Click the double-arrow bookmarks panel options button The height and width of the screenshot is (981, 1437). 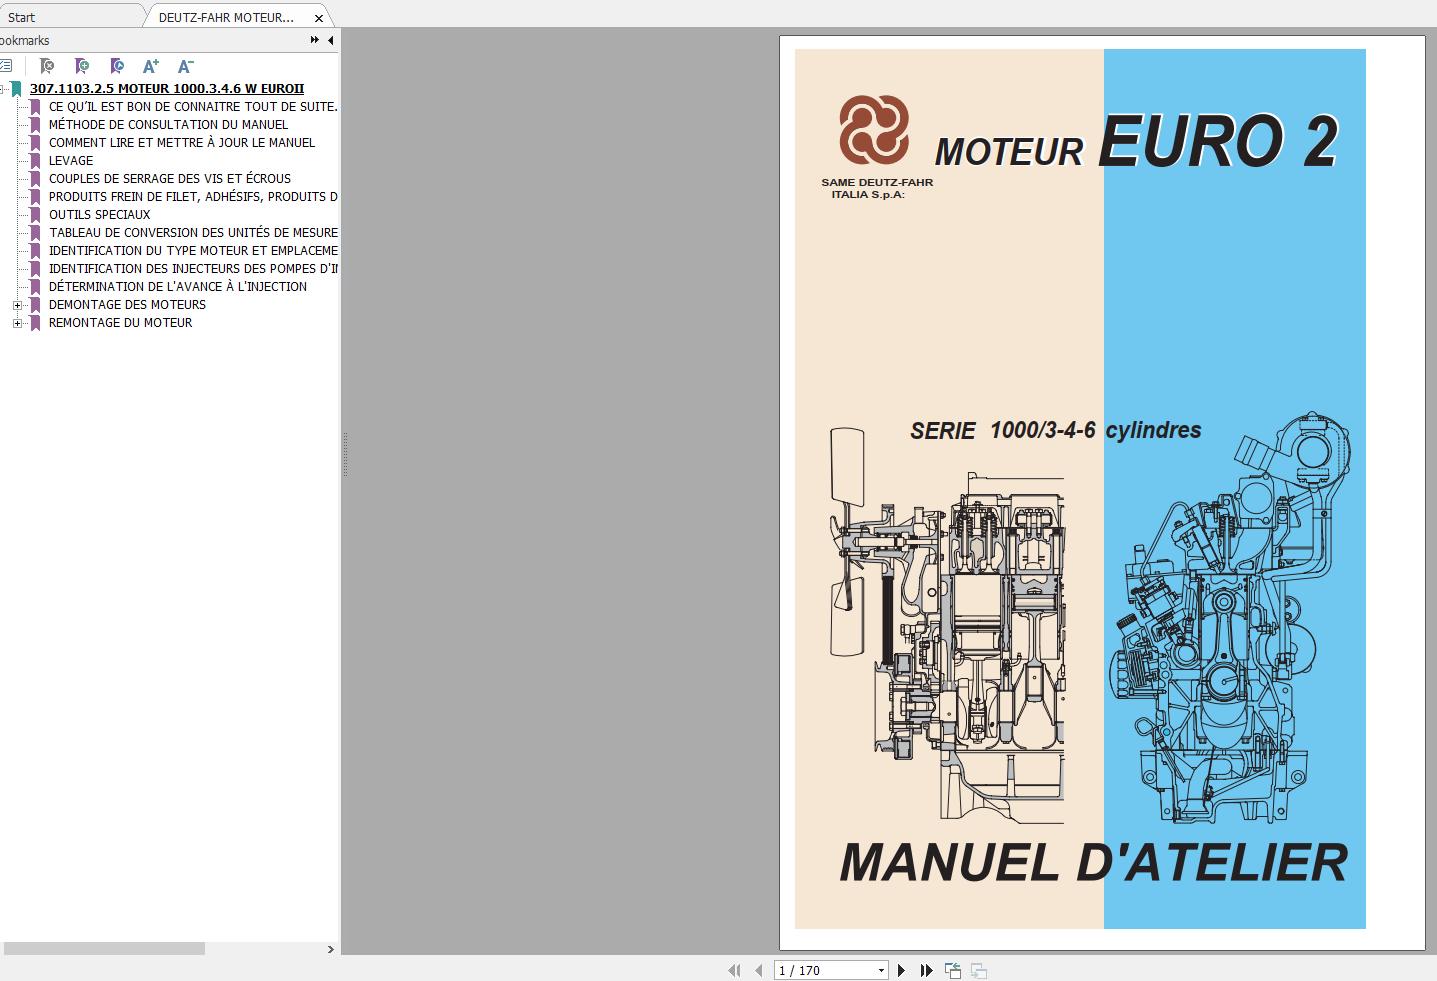pyautogui.click(x=314, y=41)
